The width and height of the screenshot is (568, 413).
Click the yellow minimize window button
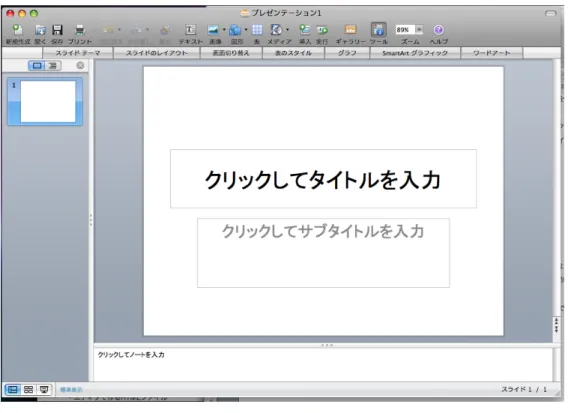pos(22,13)
